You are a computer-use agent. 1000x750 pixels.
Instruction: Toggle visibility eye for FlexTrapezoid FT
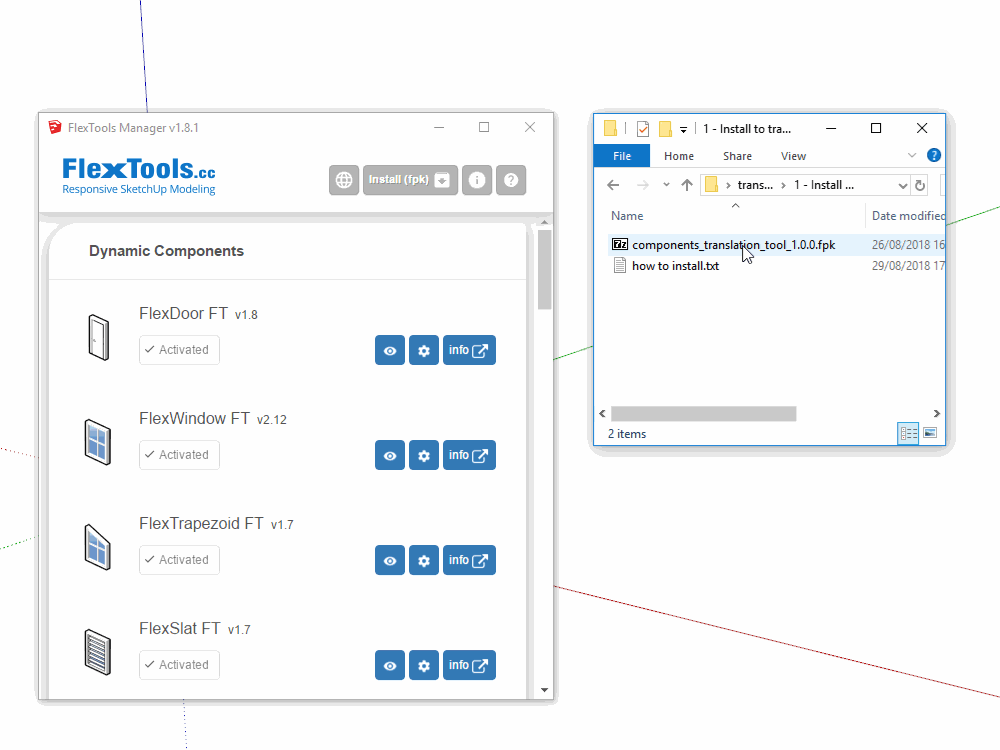390,560
